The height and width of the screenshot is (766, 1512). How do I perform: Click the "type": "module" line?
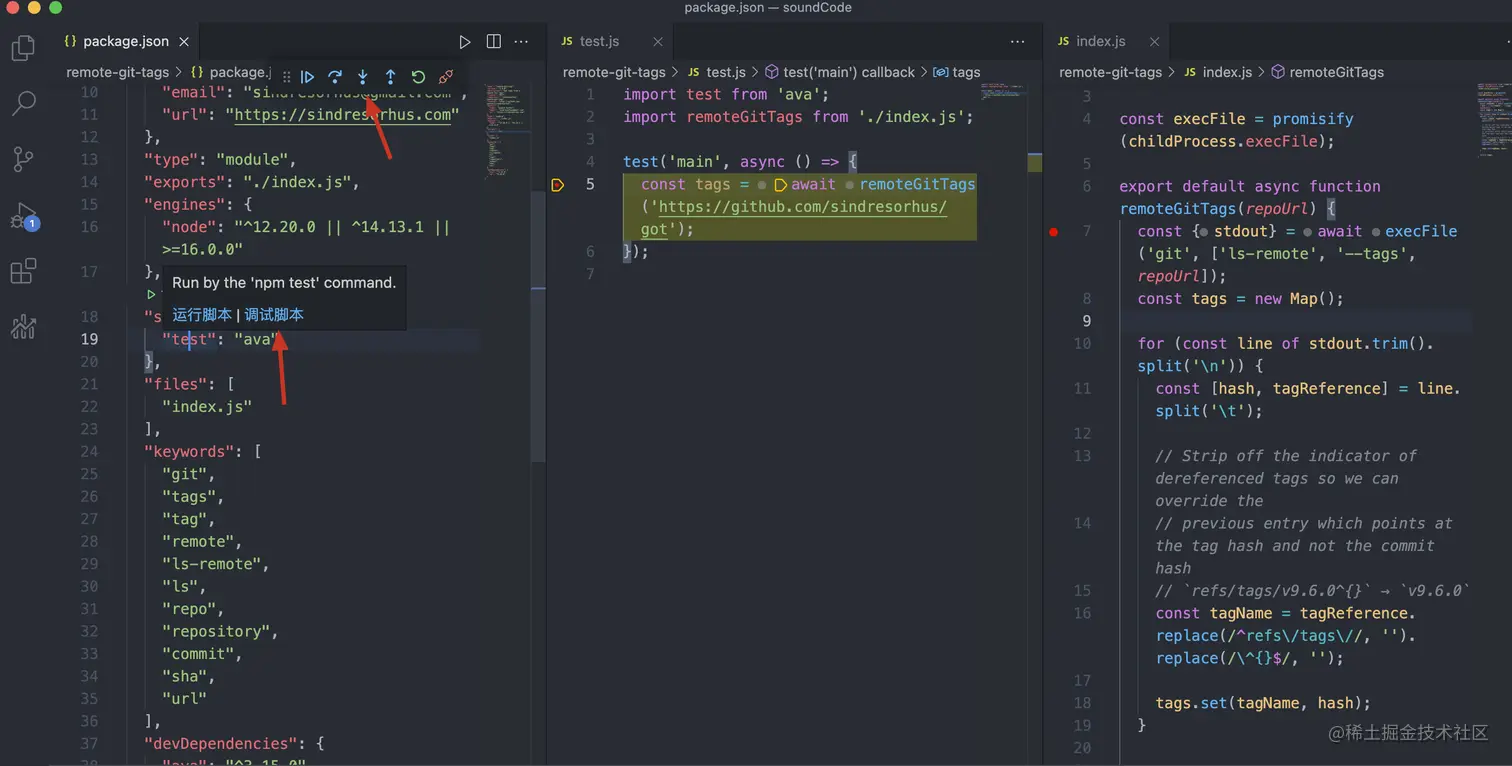[220, 160]
